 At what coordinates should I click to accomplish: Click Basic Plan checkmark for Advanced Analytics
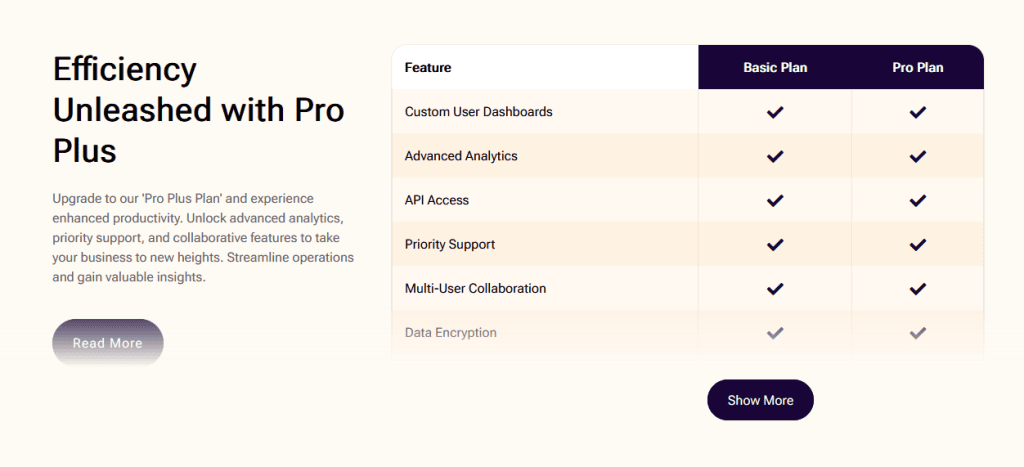[775, 156]
